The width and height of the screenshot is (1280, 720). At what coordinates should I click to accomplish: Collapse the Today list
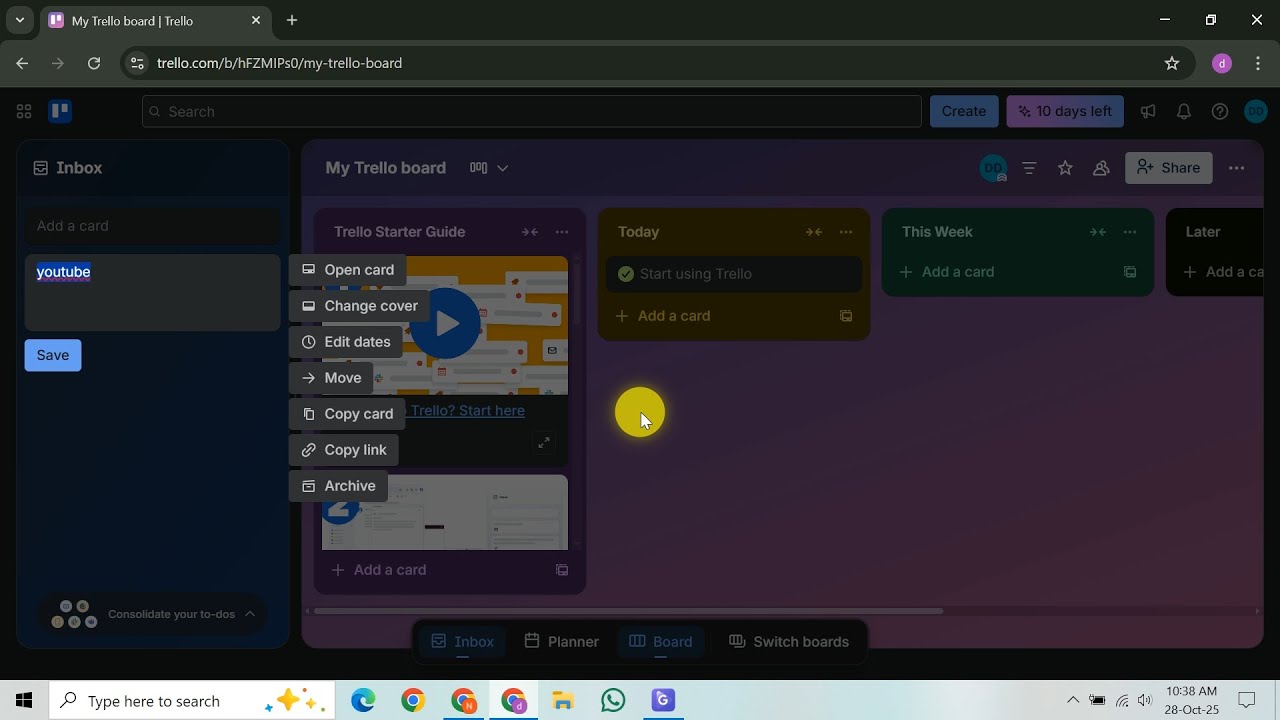[x=814, y=232]
